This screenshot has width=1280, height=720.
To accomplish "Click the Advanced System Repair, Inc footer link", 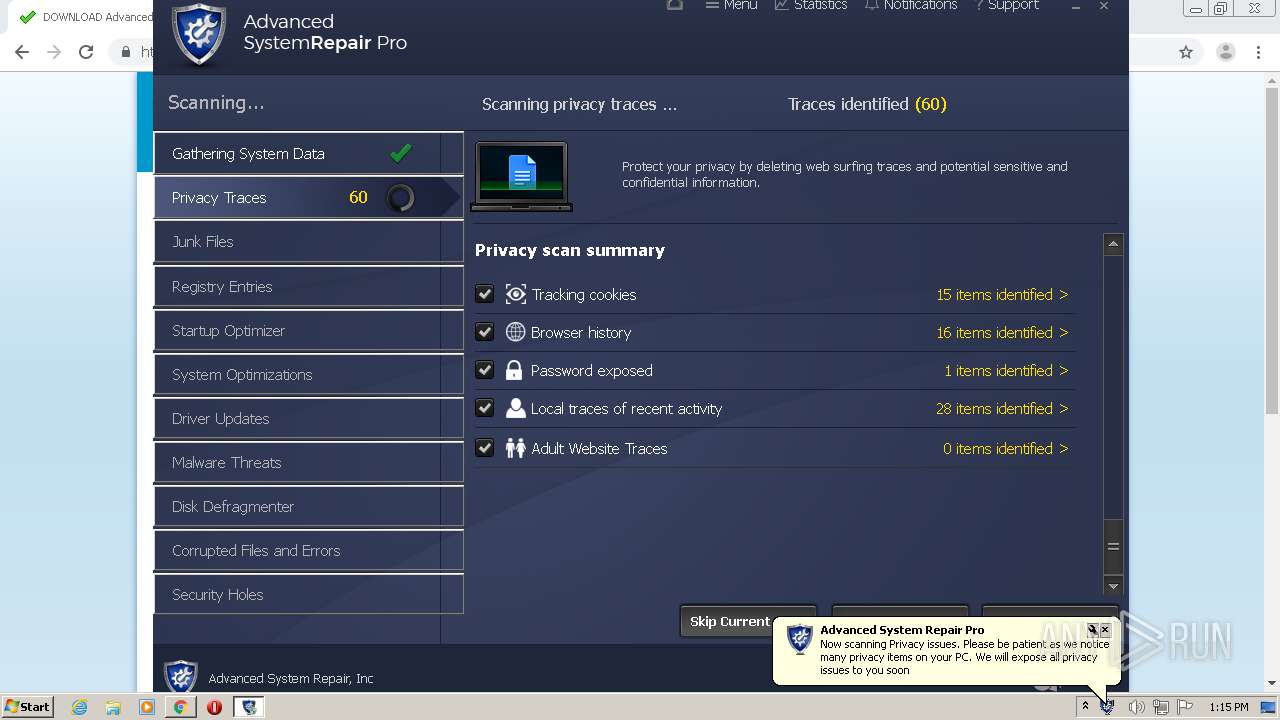I will coord(291,679).
